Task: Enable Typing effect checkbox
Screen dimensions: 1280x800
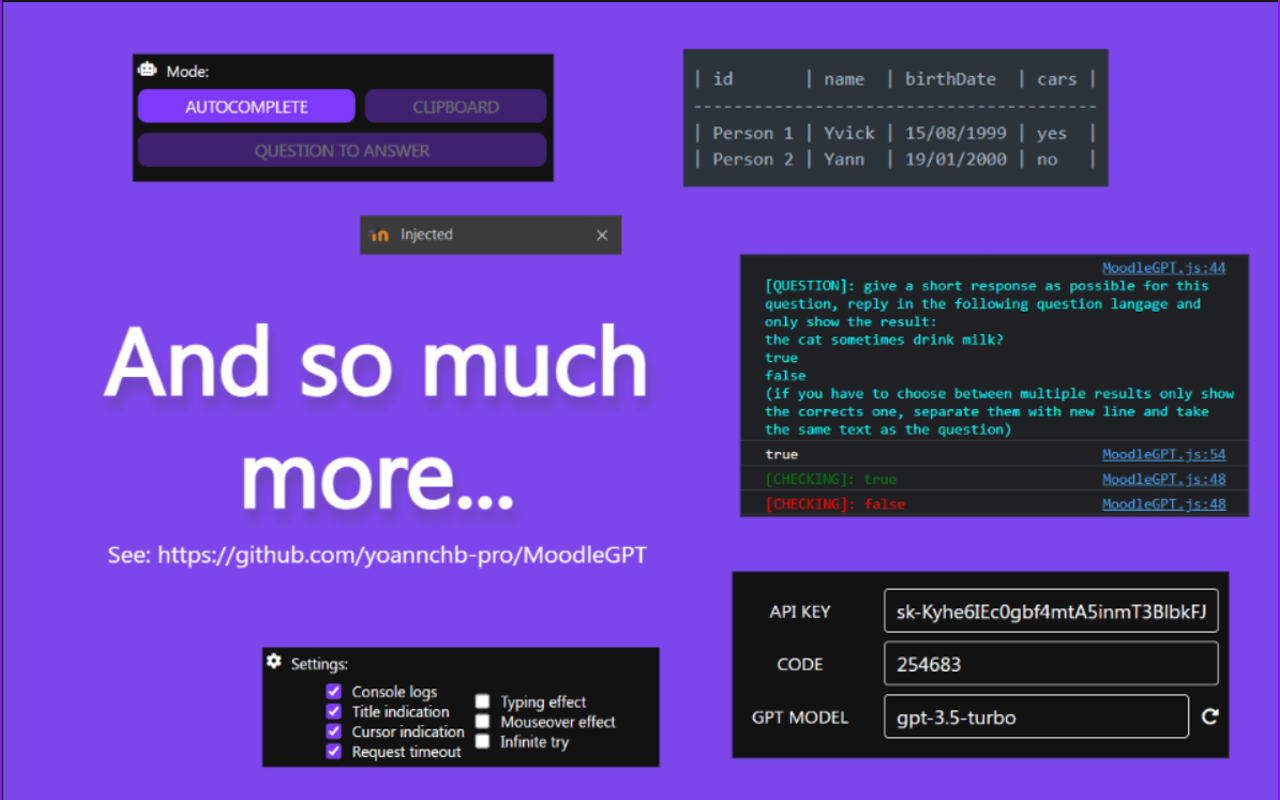Action: click(x=483, y=702)
